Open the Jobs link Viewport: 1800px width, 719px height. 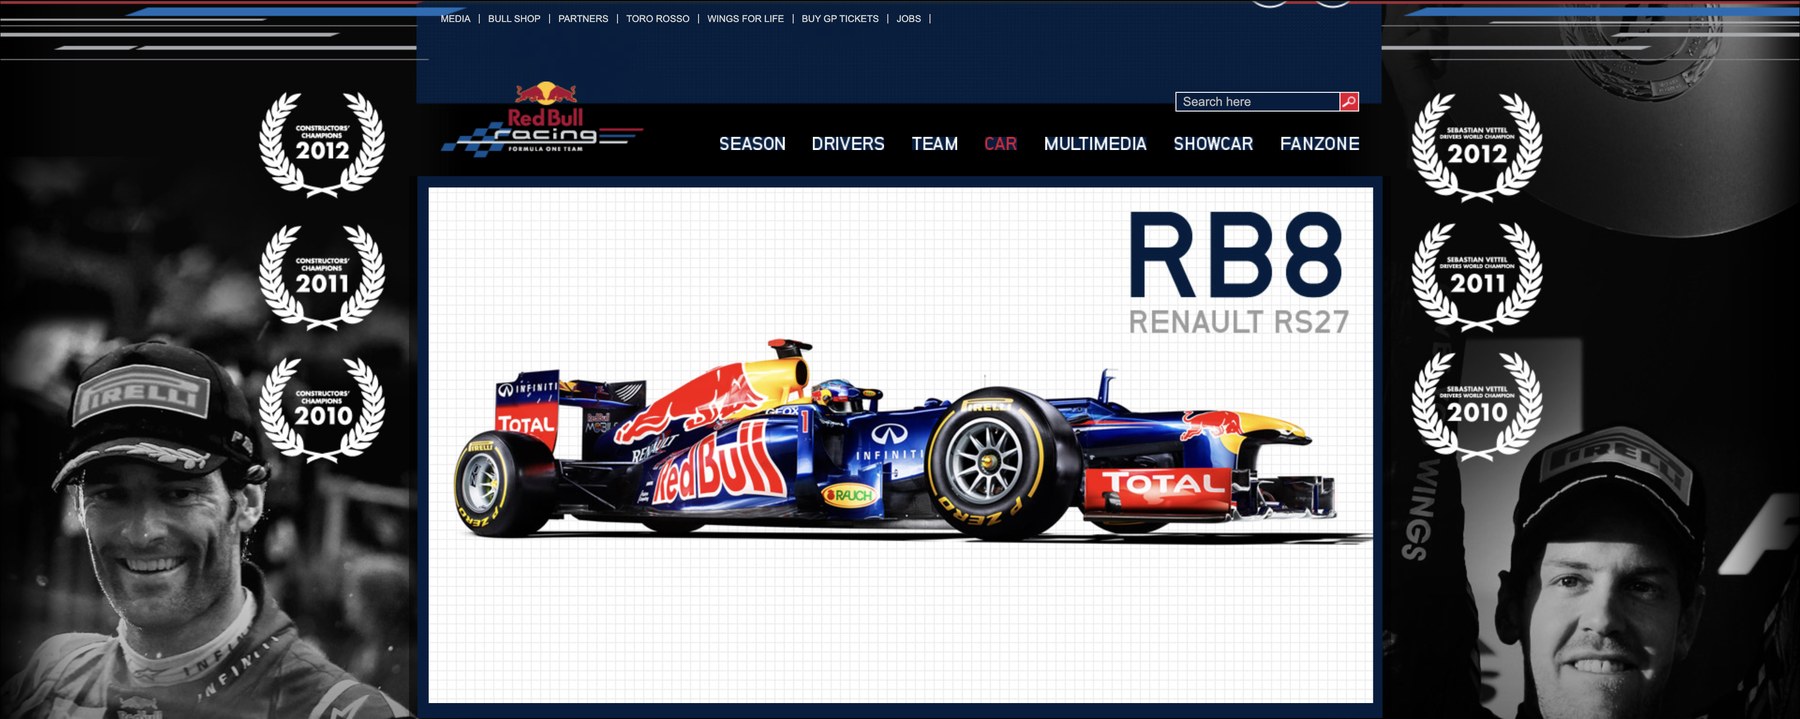coord(908,18)
